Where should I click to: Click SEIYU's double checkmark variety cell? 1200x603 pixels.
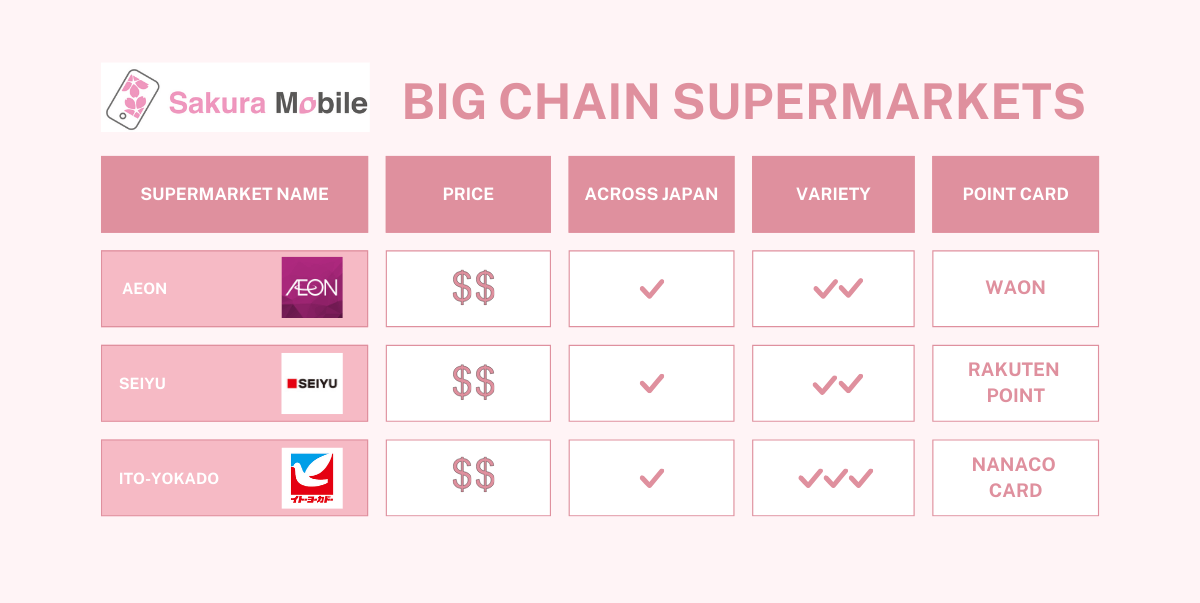838,384
